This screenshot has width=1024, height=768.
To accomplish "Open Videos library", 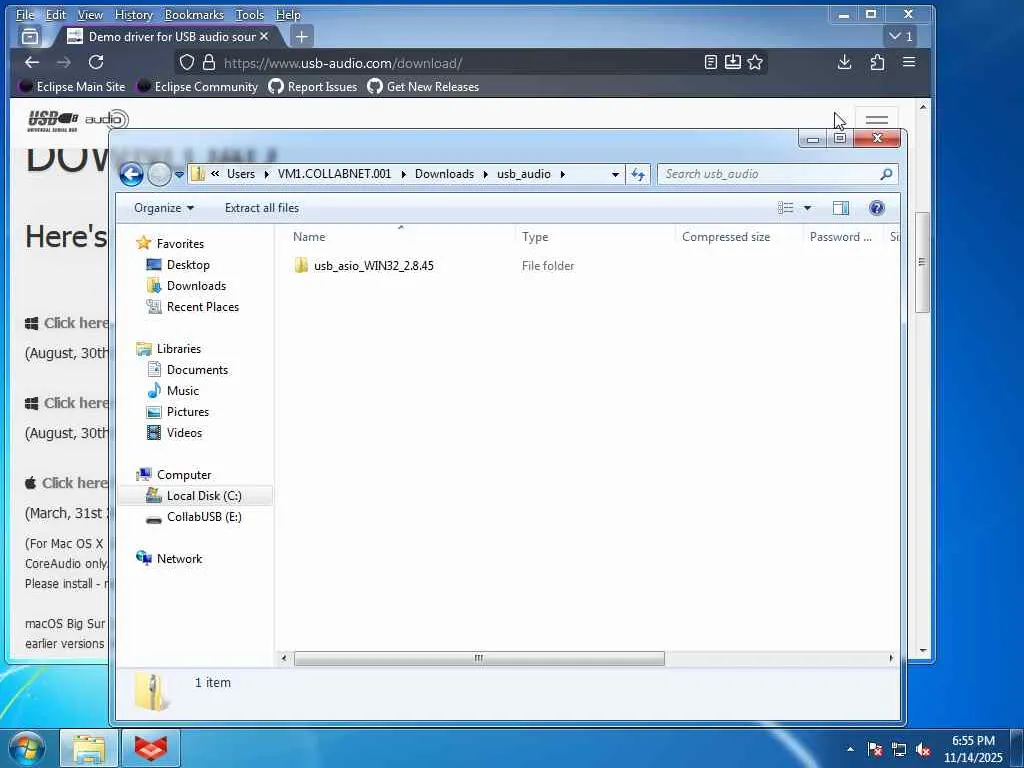I will 184,433.
